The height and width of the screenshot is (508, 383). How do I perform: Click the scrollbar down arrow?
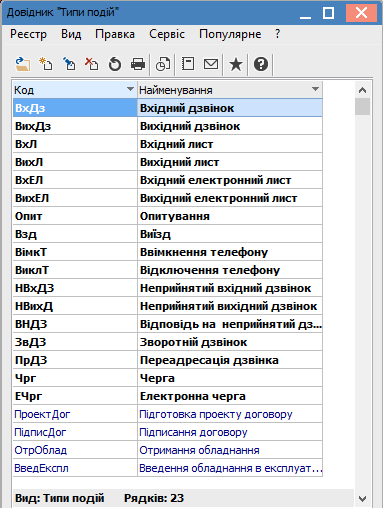pos(362,499)
